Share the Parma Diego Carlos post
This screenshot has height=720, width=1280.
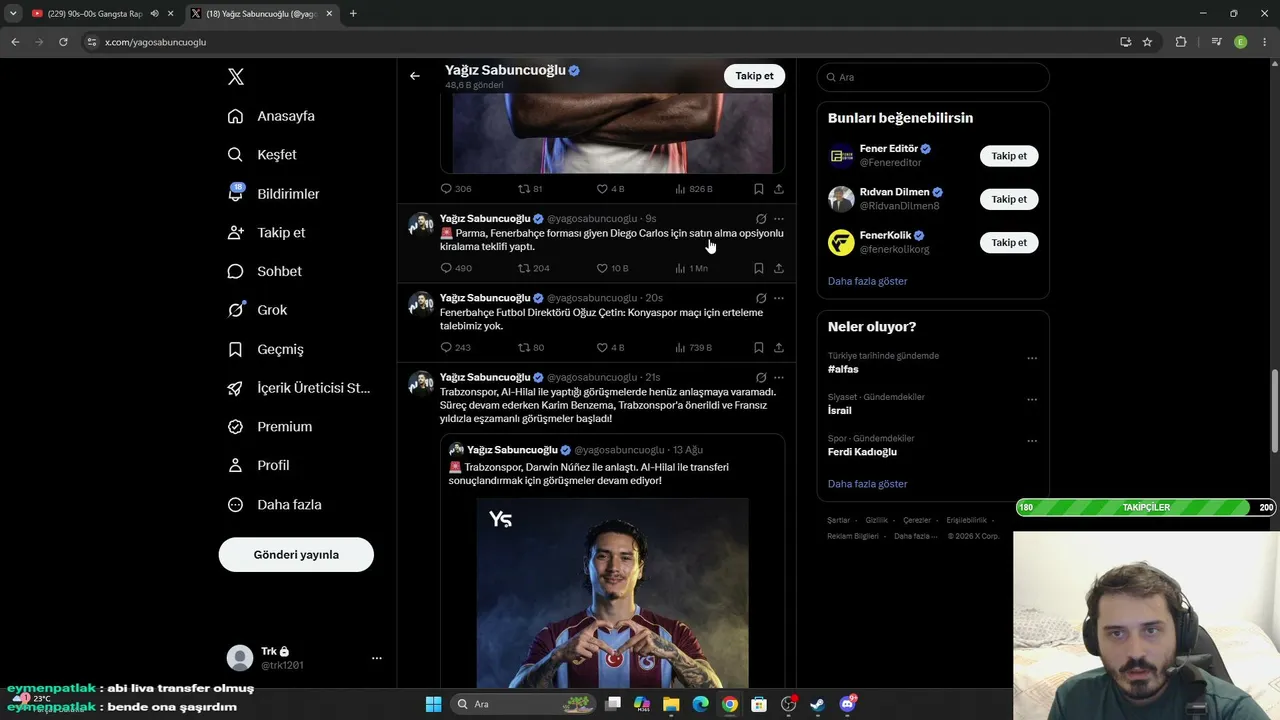[x=779, y=268]
